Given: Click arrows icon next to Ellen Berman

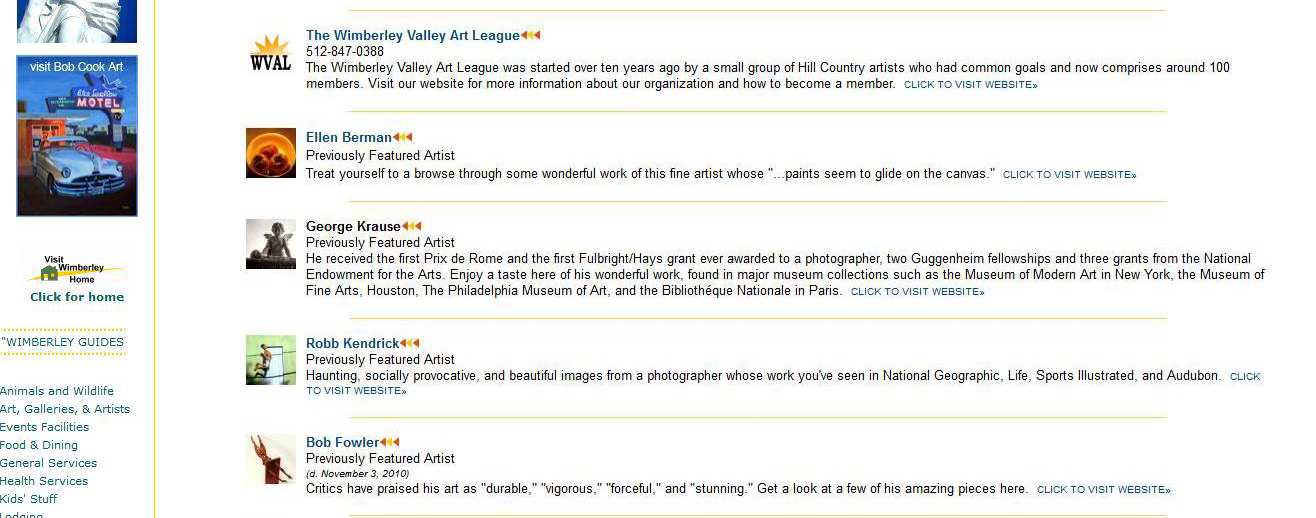Looking at the screenshot, I should (x=402, y=138).
